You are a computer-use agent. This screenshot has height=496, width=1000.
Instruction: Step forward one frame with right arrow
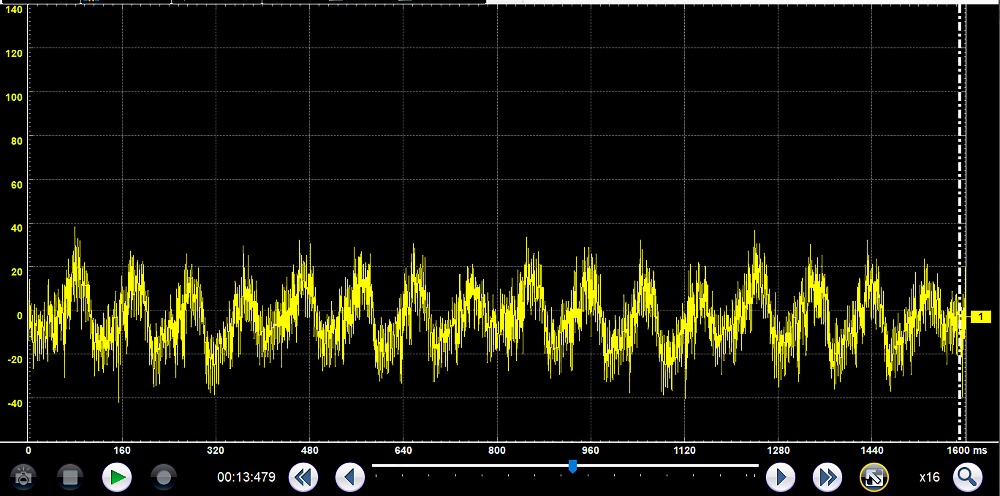click(779, 477)
